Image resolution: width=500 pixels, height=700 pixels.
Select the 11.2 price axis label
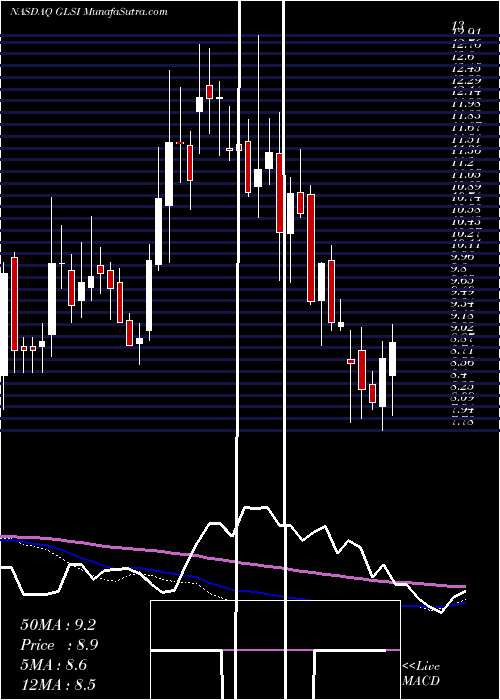point(462,163)
